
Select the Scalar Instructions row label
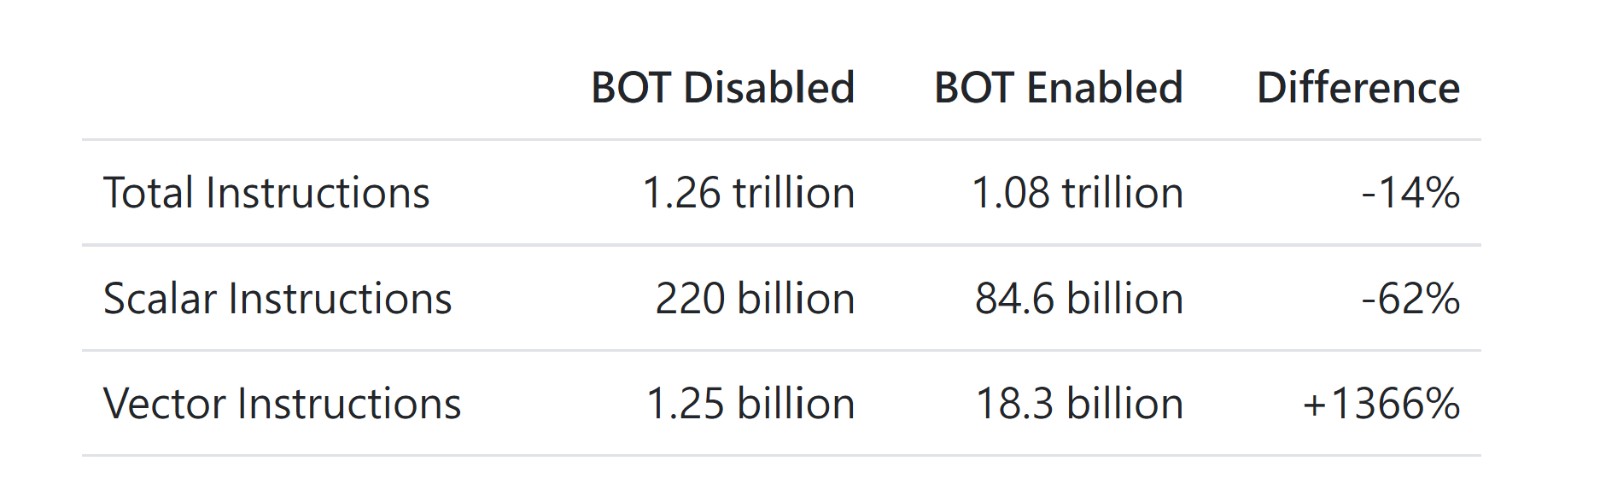click(277, 299)
